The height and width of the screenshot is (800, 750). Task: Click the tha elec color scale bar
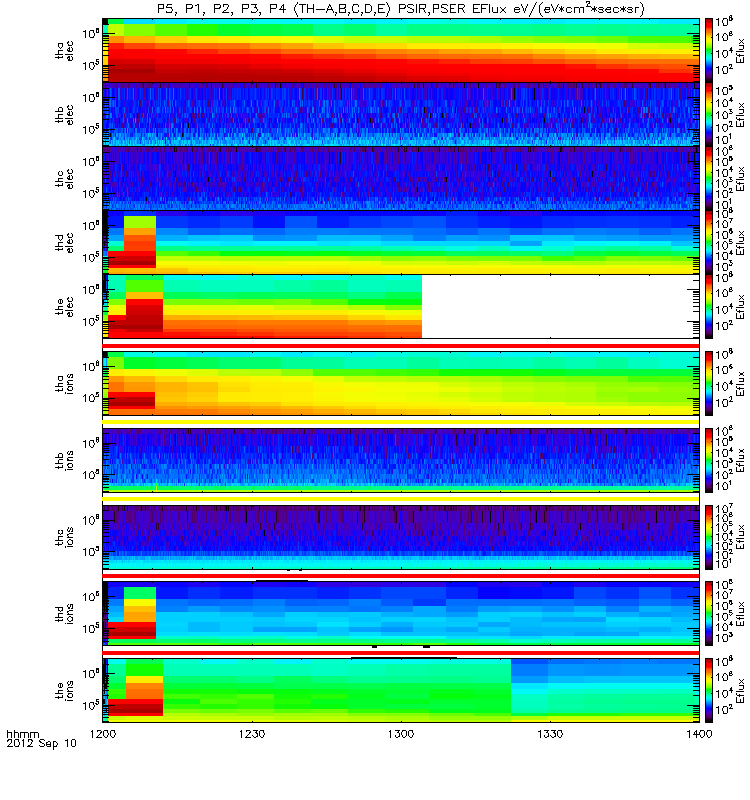pyautogui.click(x=709, y=50)
